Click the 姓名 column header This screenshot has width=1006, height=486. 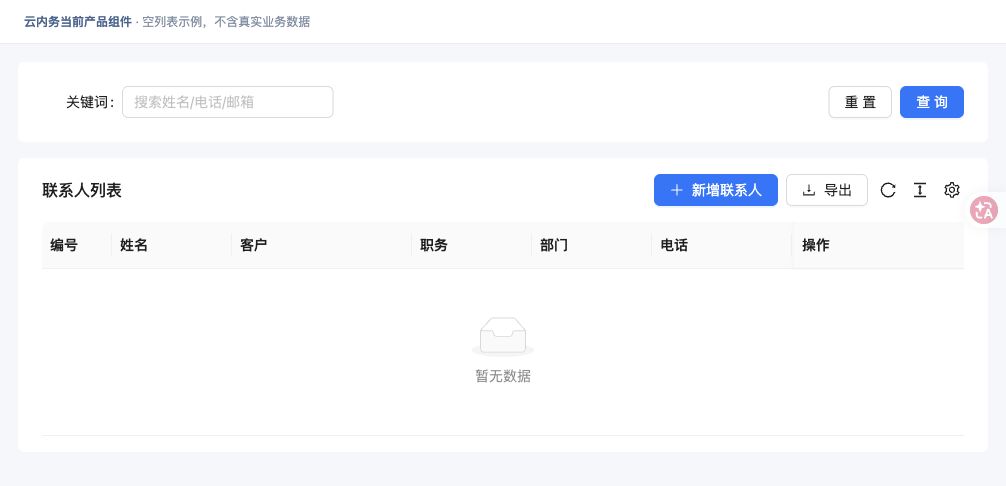[171, 245]
